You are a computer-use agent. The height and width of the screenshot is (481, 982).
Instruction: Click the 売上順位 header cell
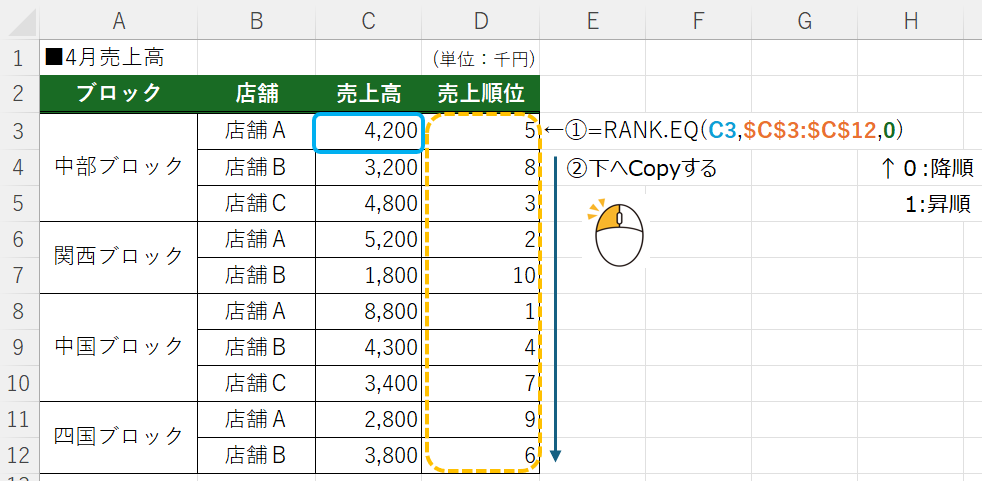click(480, 94)
